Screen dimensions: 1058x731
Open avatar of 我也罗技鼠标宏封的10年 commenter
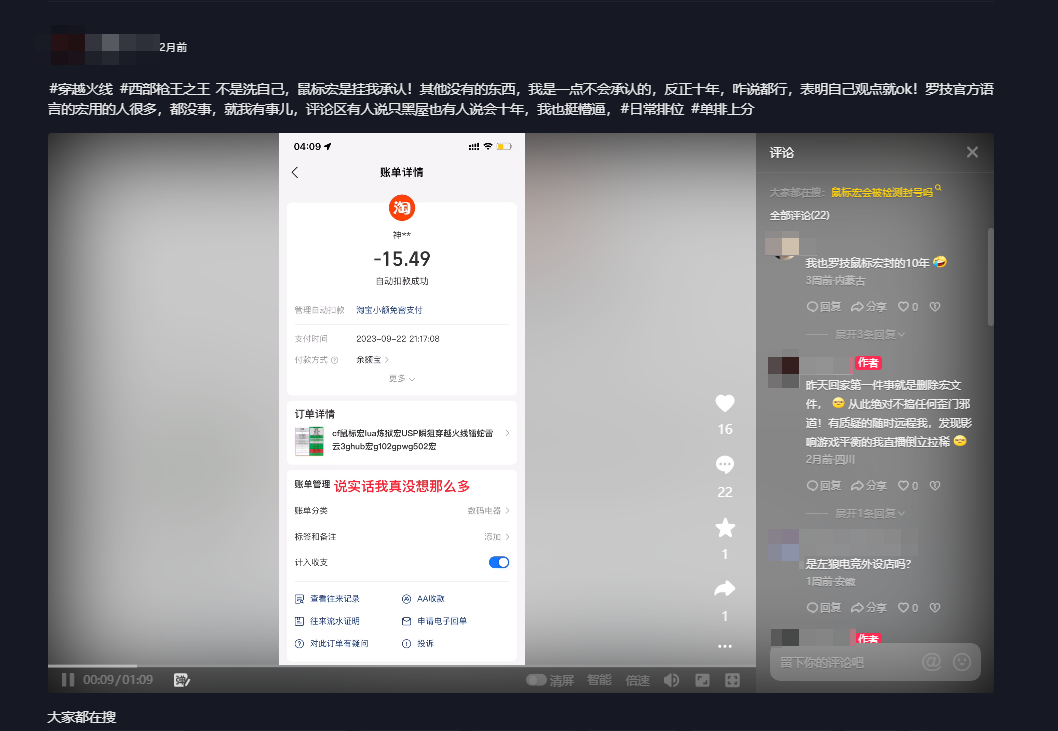[782, 244]
